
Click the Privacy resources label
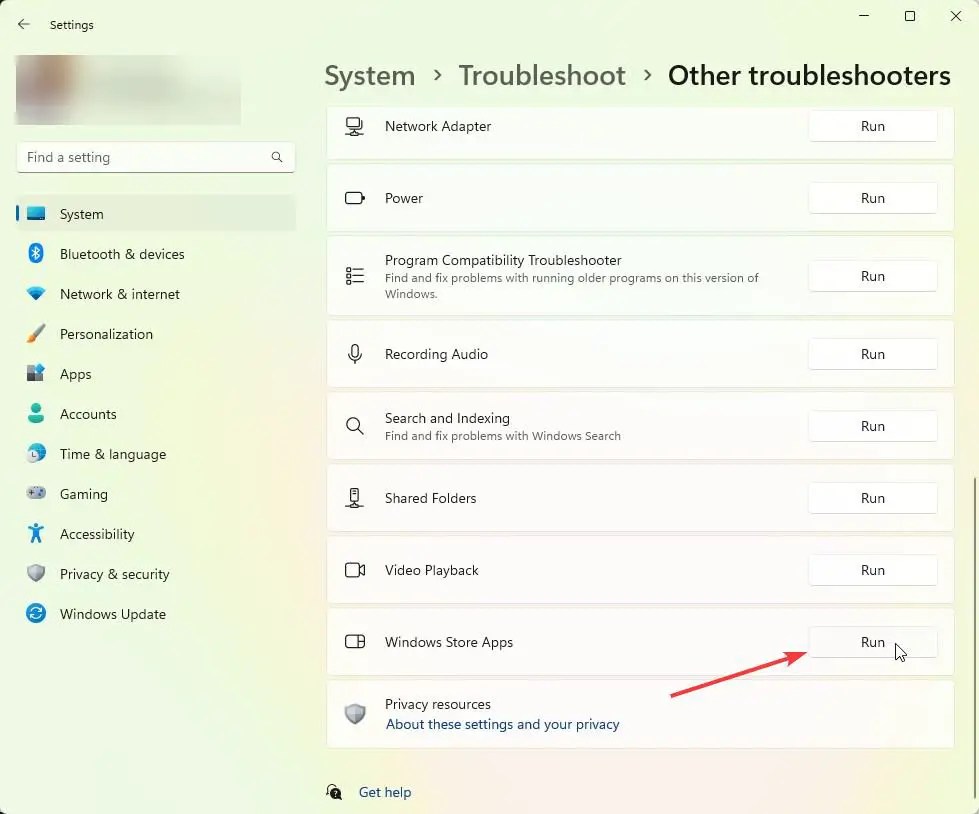(x=438, y=704)
